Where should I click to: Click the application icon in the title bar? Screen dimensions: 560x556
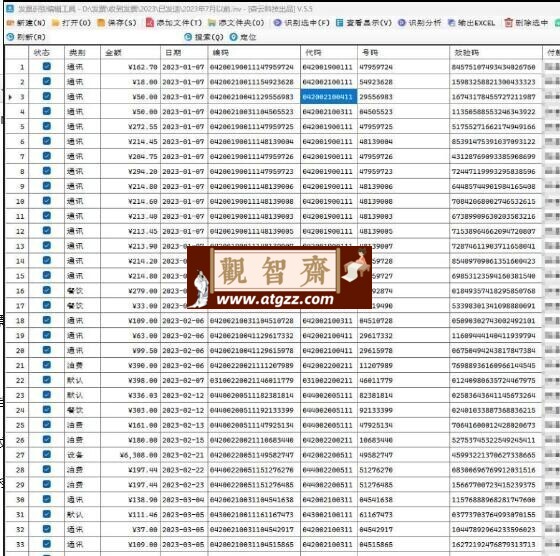10,9
